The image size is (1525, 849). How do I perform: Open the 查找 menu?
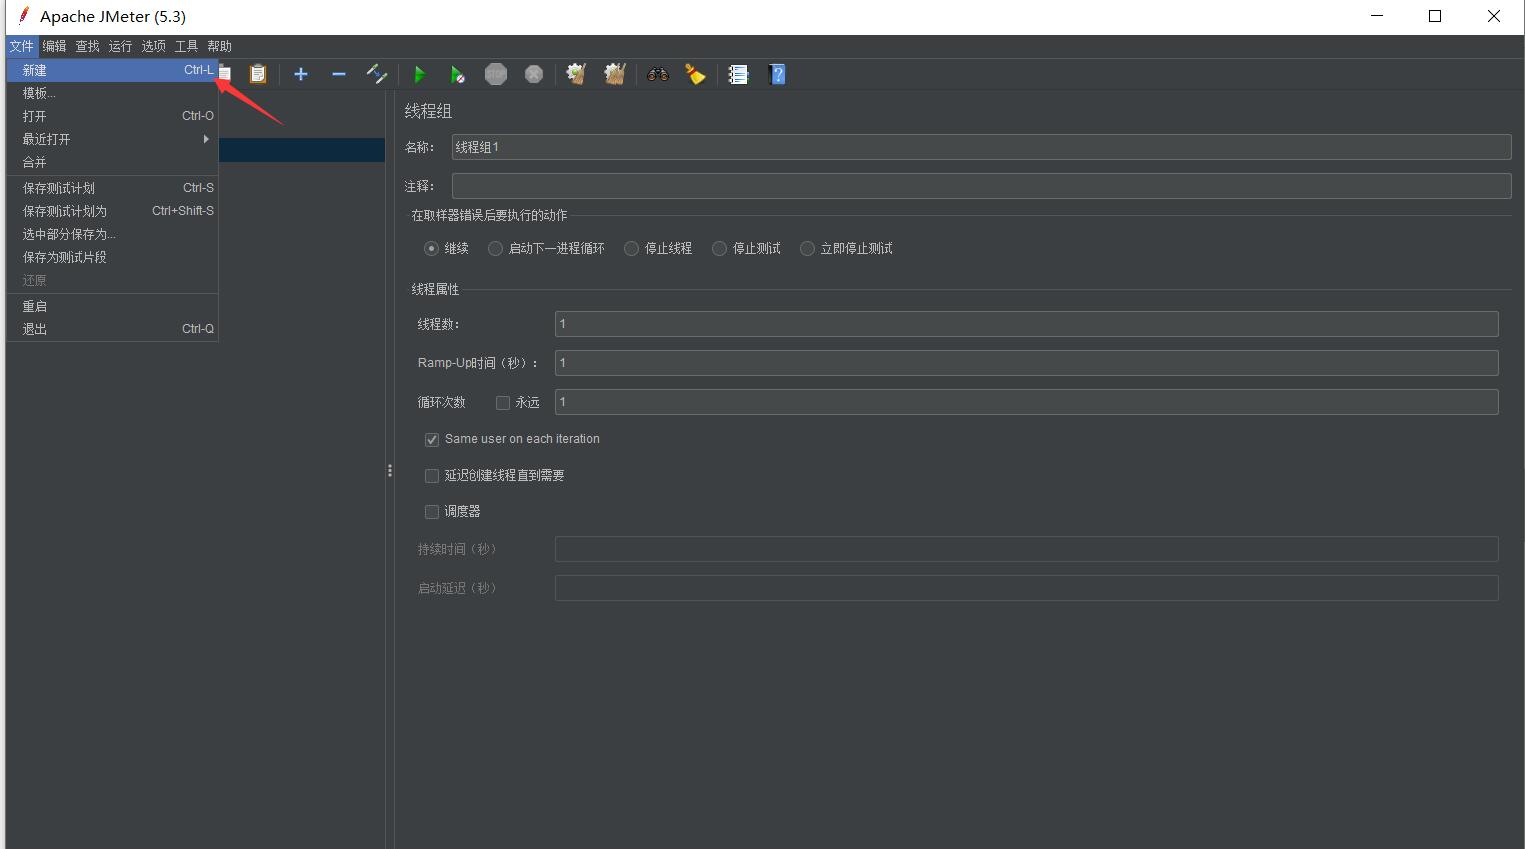point(87,46)
